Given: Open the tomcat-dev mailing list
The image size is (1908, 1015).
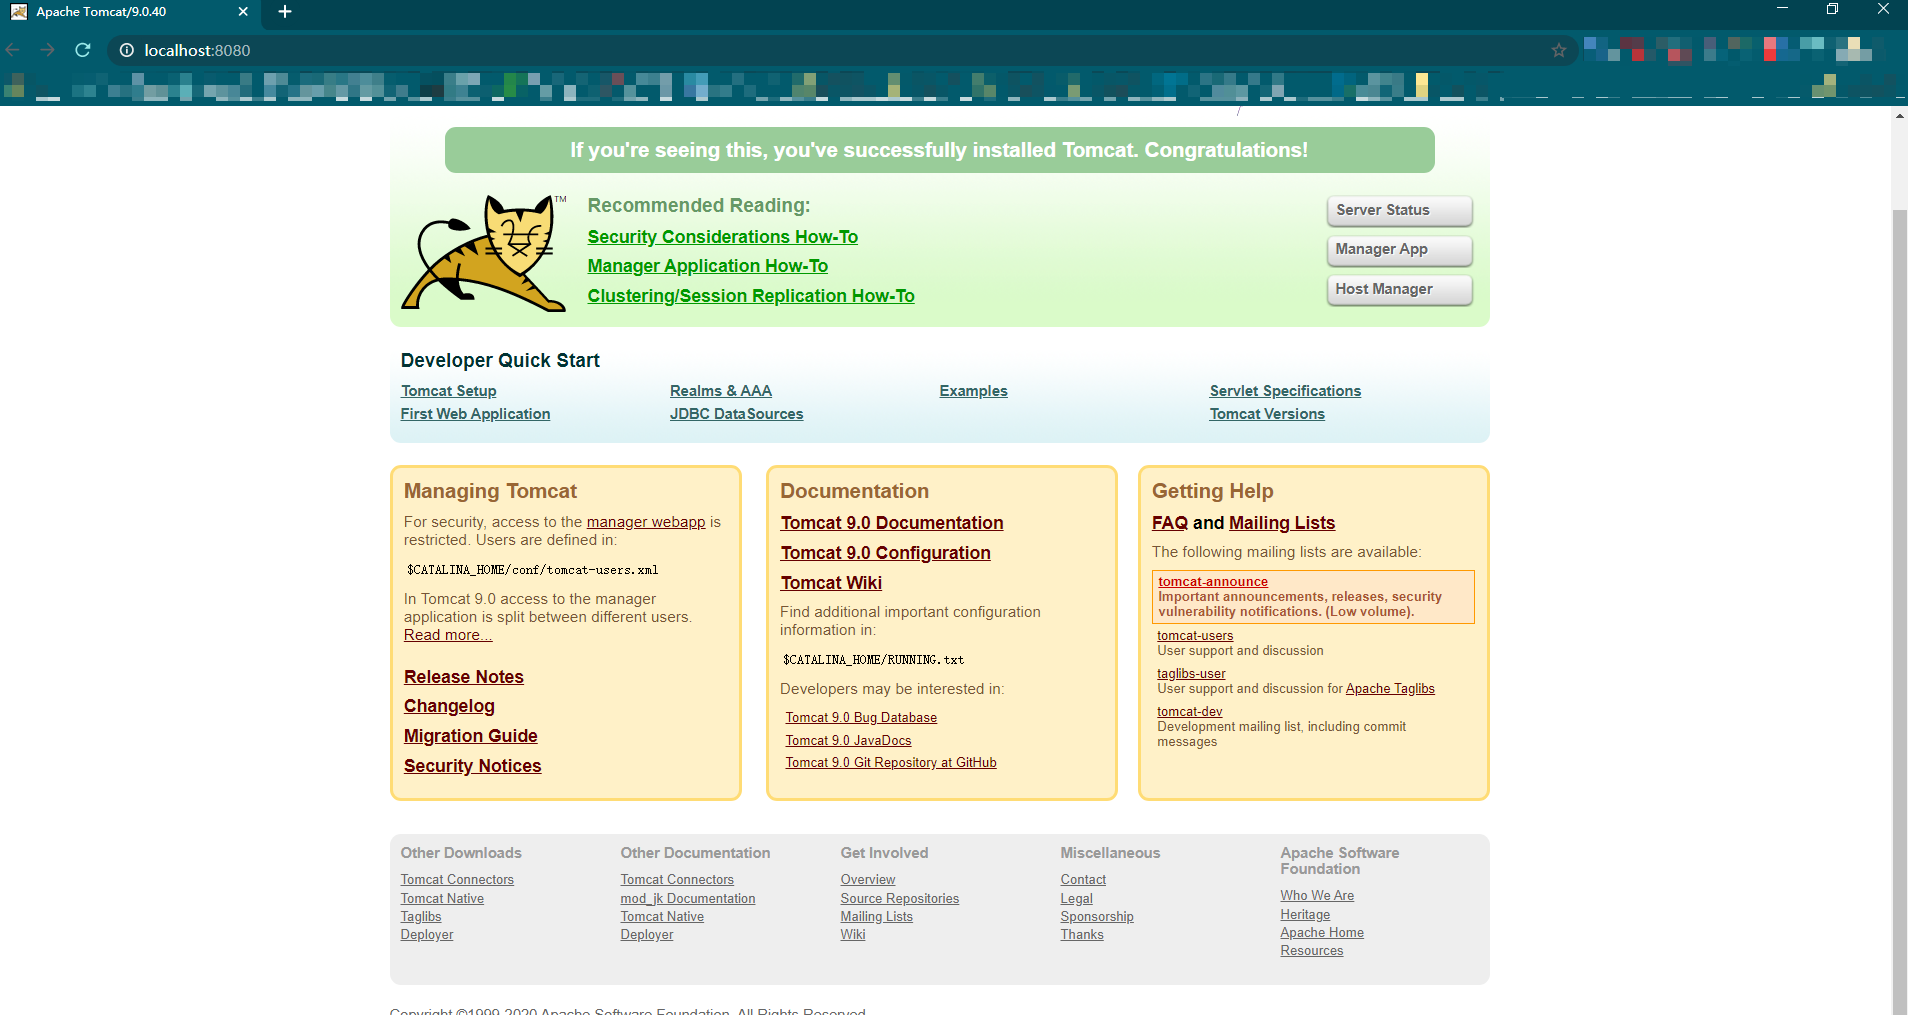Looking at the screenshot, I should pos(1190,712).
